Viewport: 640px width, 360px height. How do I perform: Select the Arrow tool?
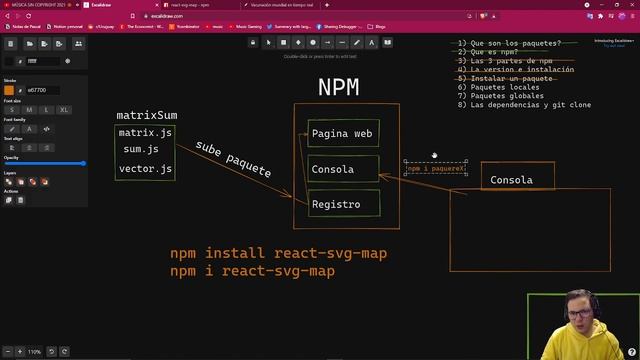pos(328,42)
